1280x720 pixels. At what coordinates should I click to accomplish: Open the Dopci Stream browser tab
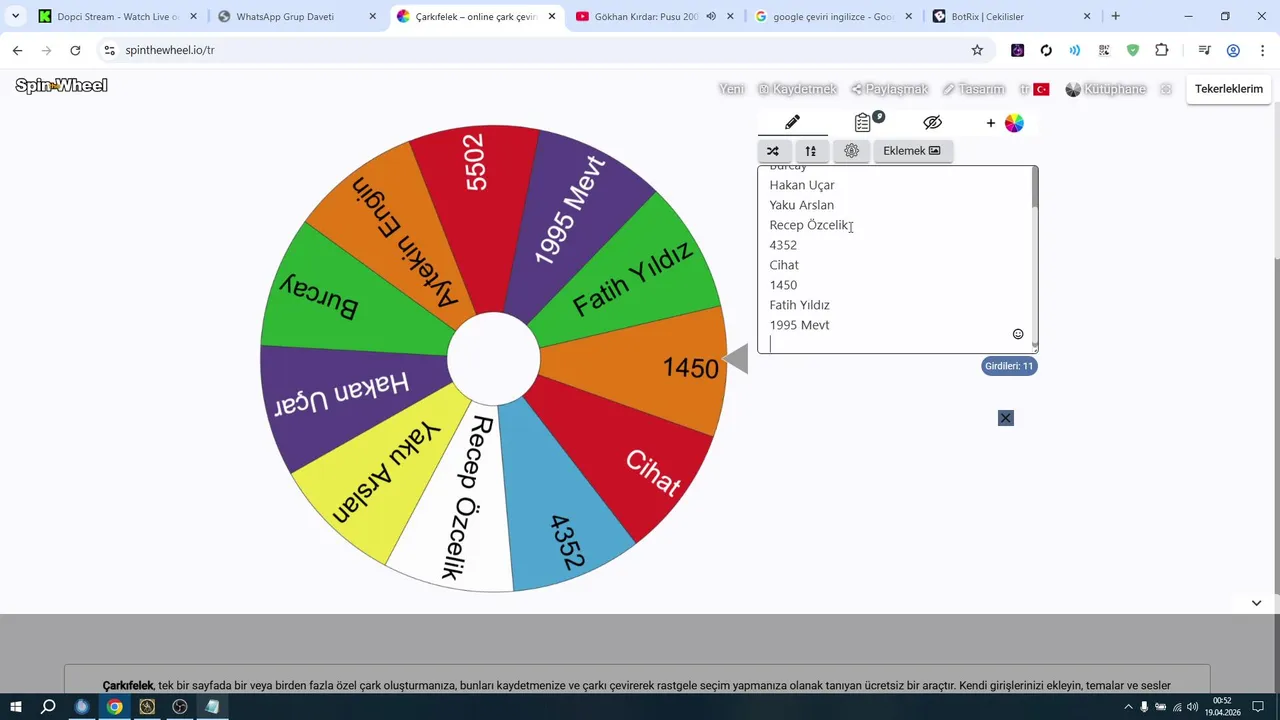click(x=118, y=16)
